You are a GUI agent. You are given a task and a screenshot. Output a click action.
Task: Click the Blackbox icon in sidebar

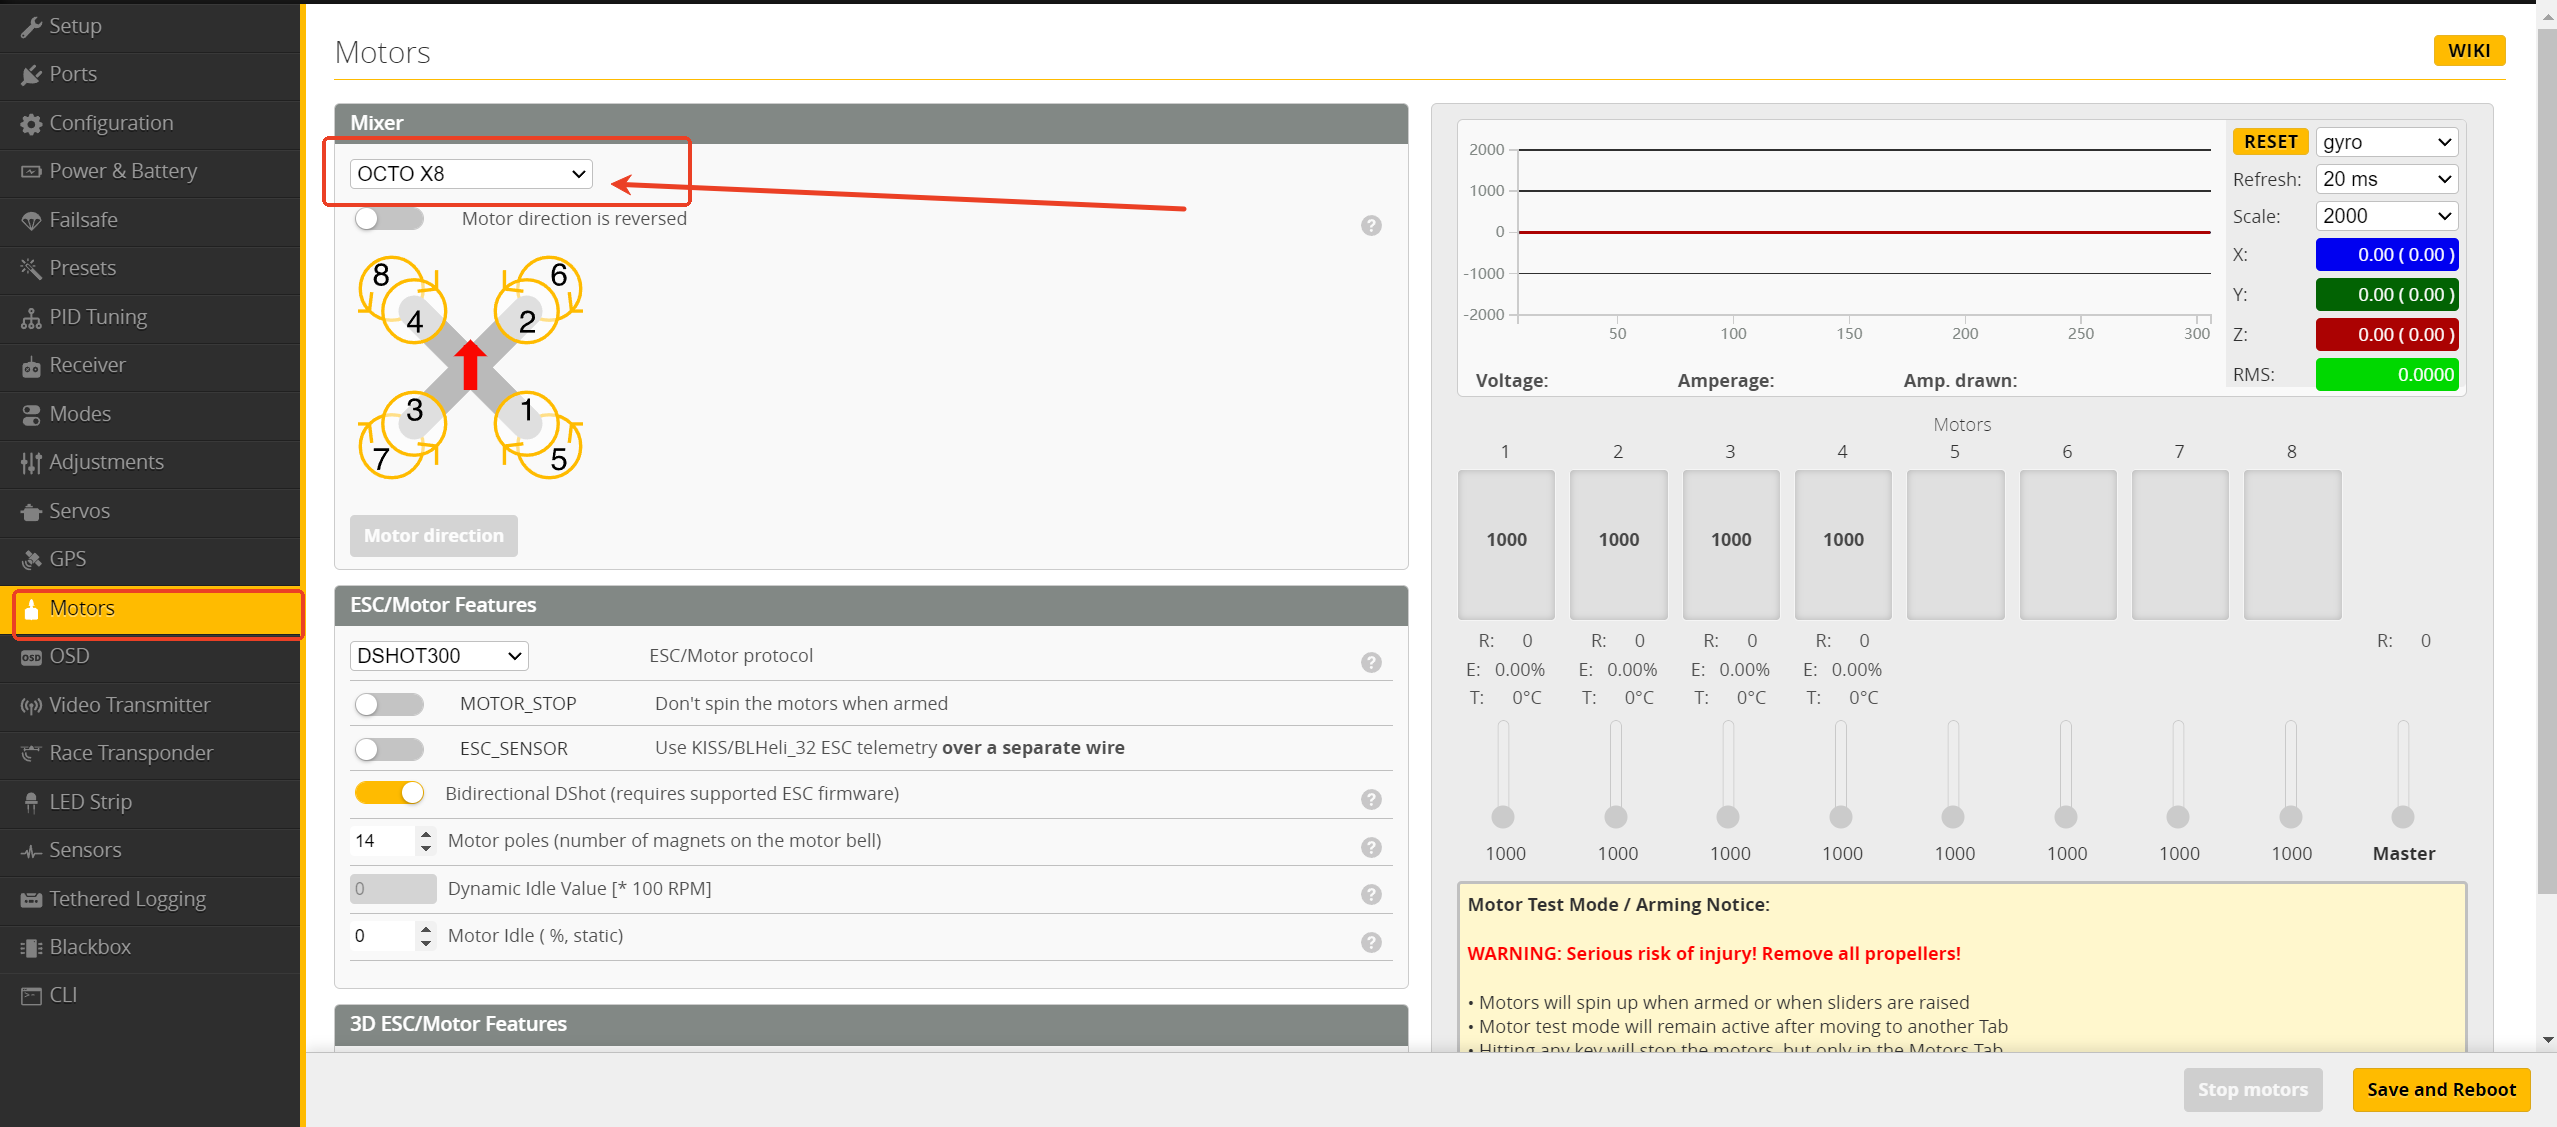tap(31, 948)
